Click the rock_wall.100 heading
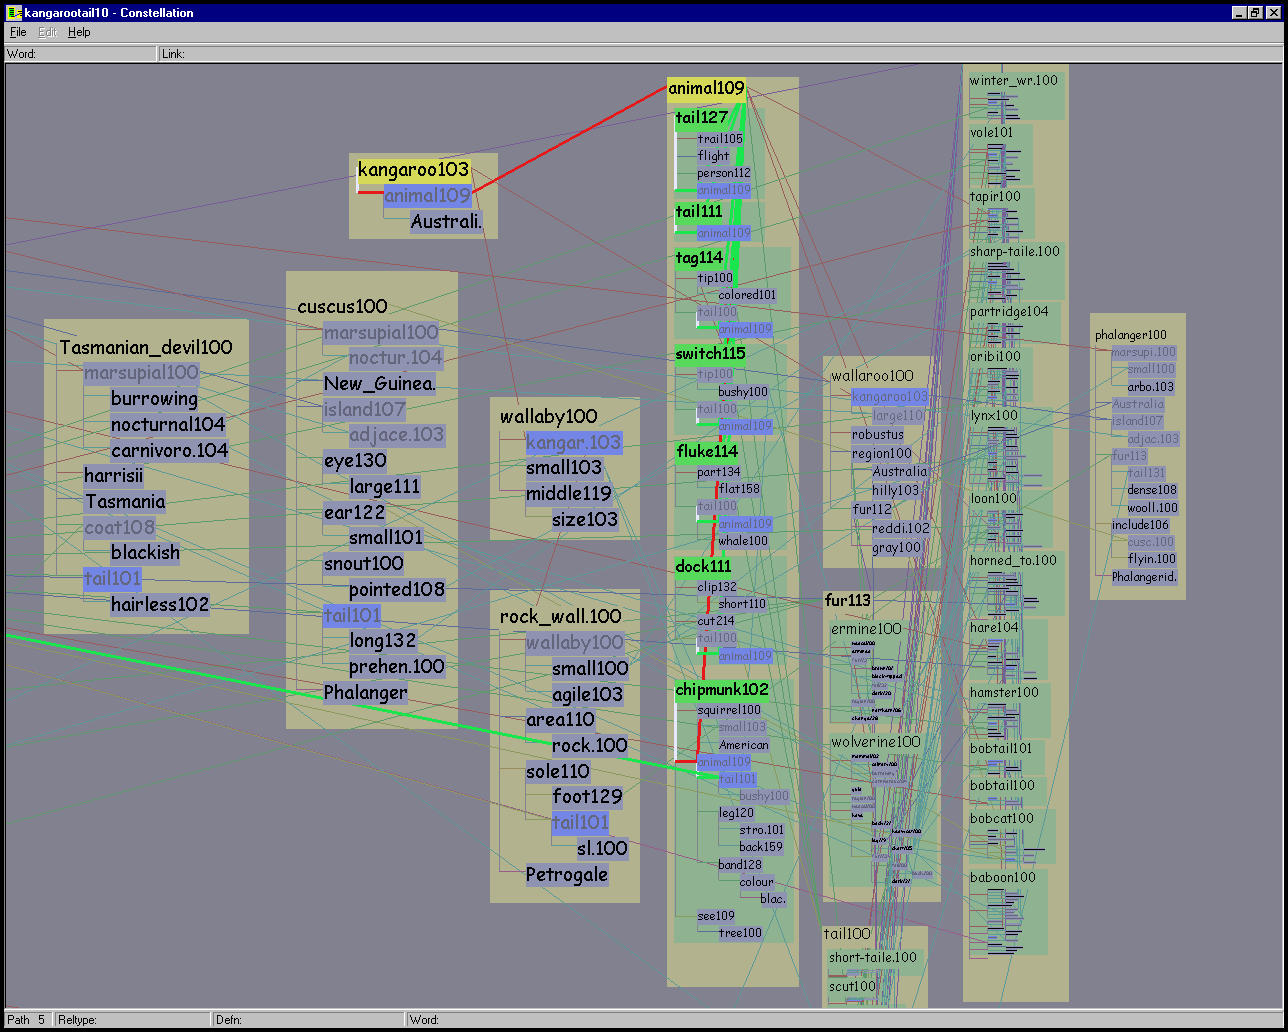The image size is (1288, 1032). pos(560,616)
